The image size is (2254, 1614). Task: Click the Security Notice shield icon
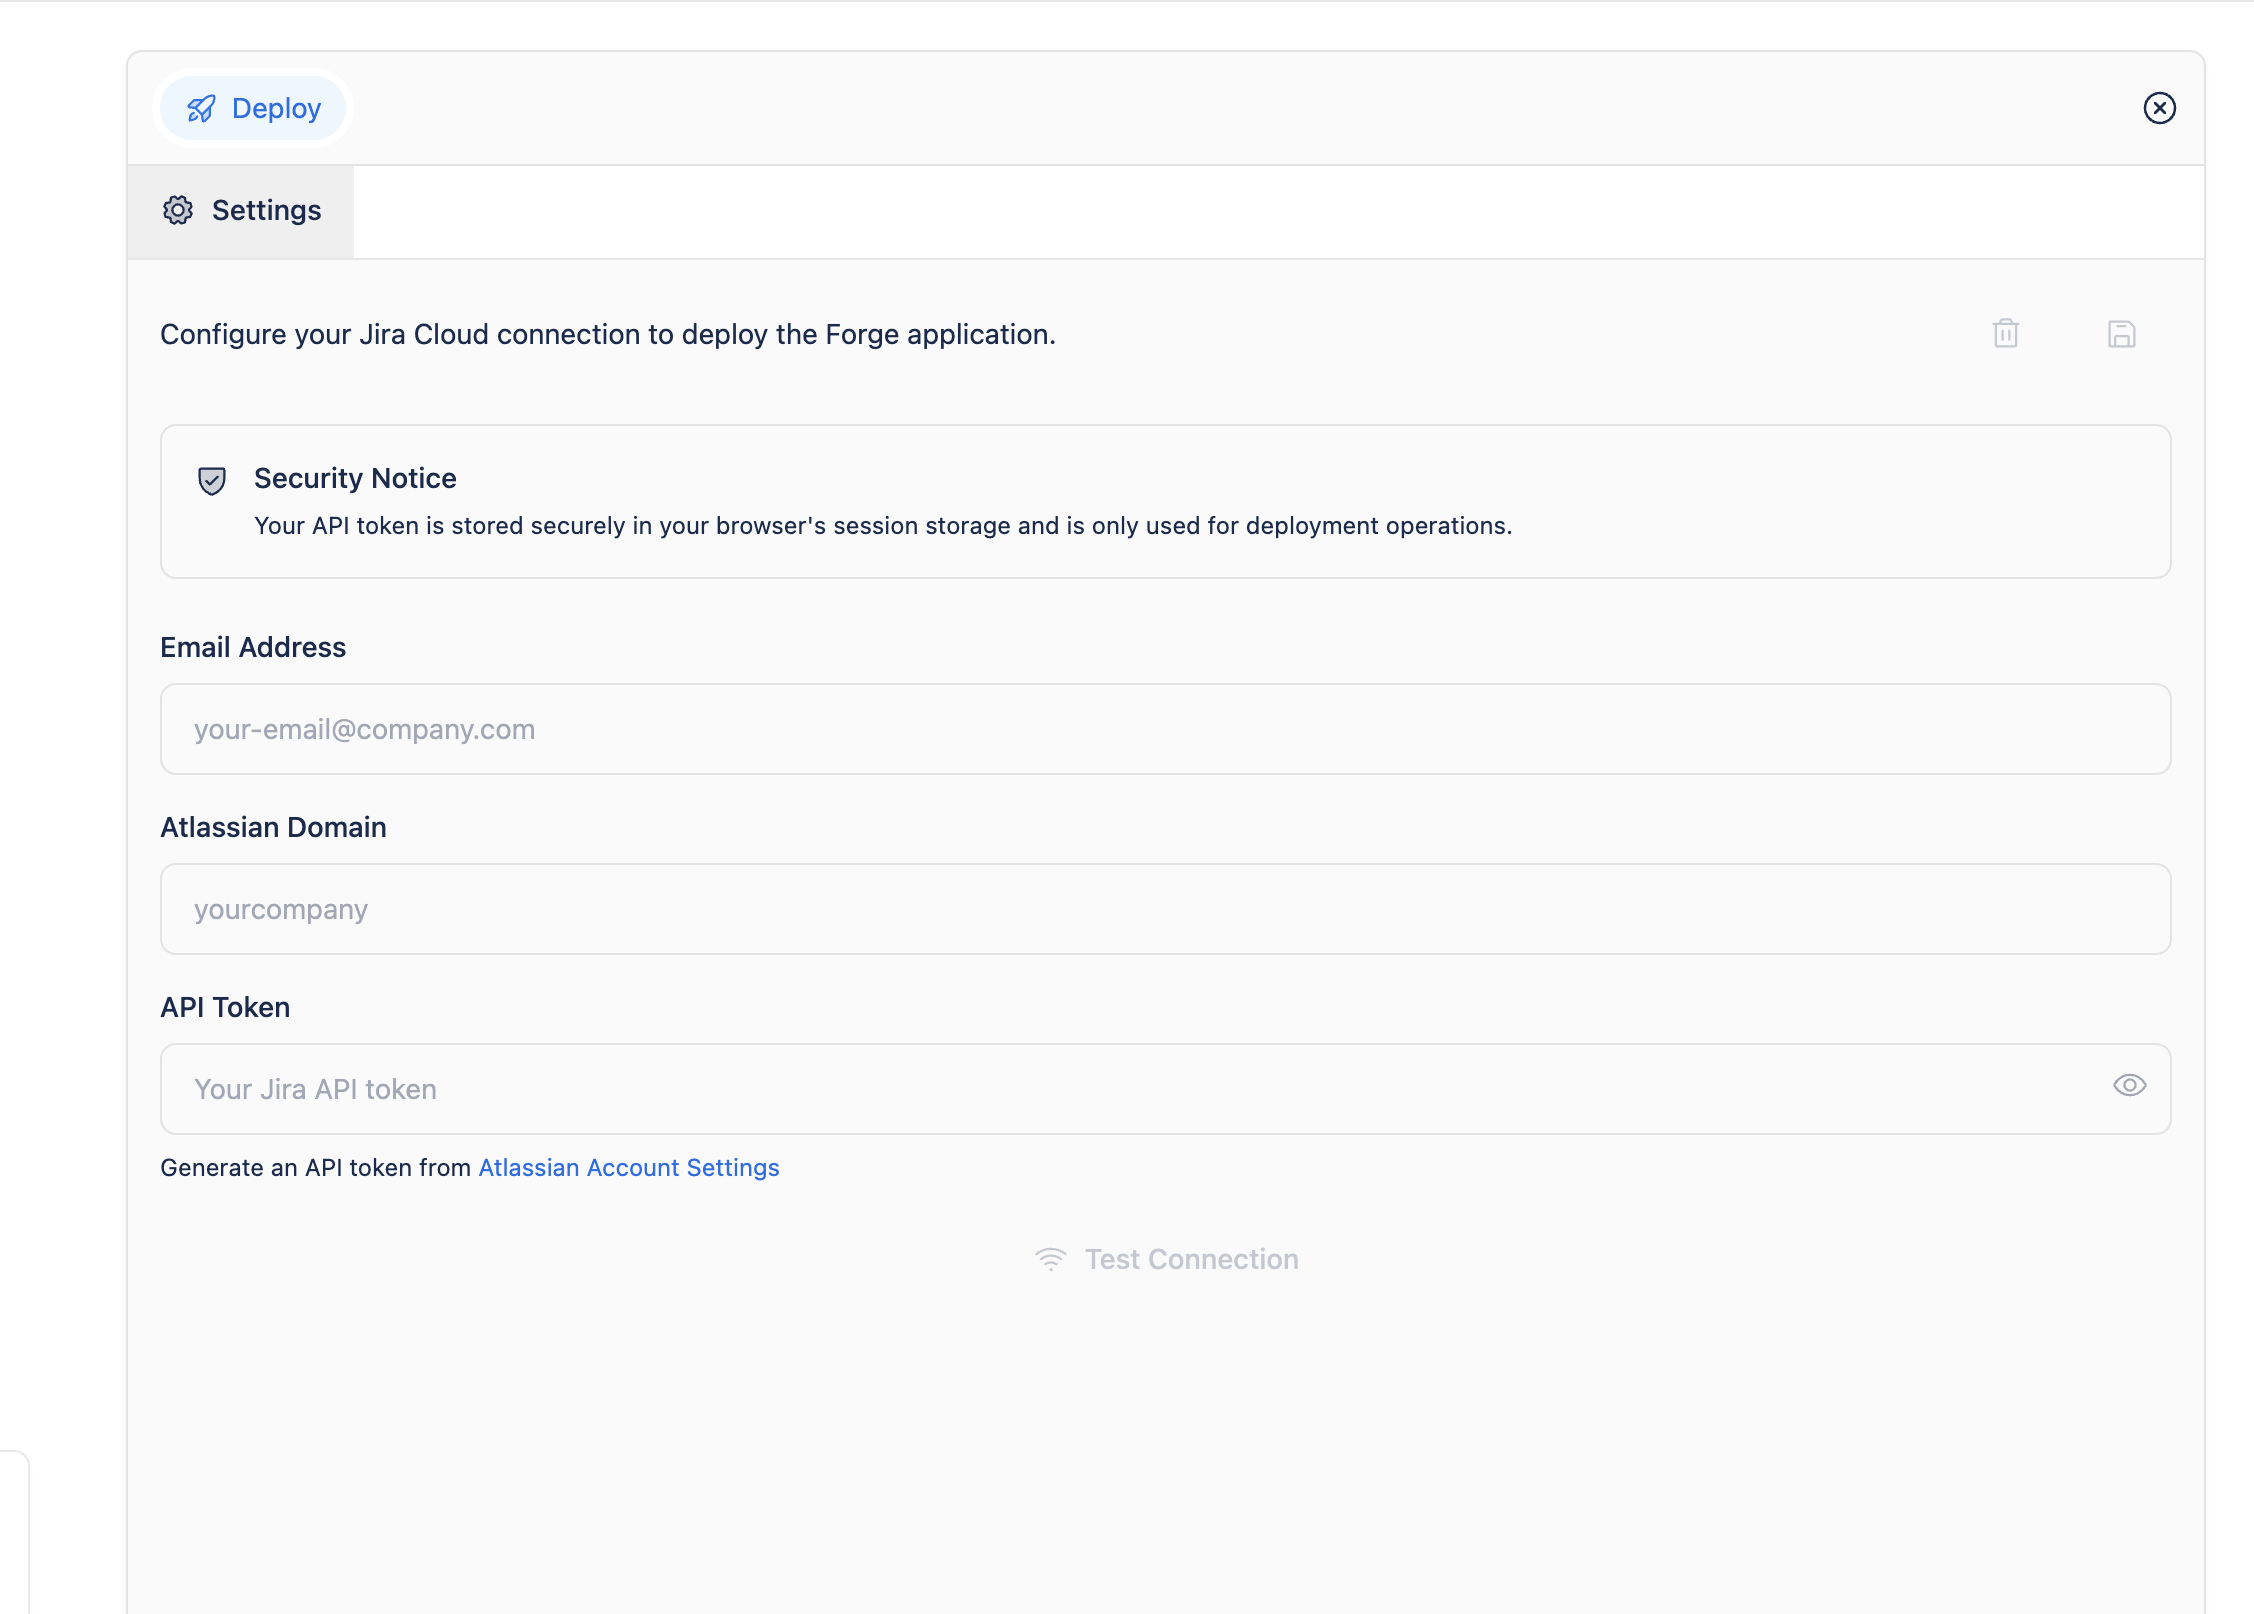(x=212, y=481)
